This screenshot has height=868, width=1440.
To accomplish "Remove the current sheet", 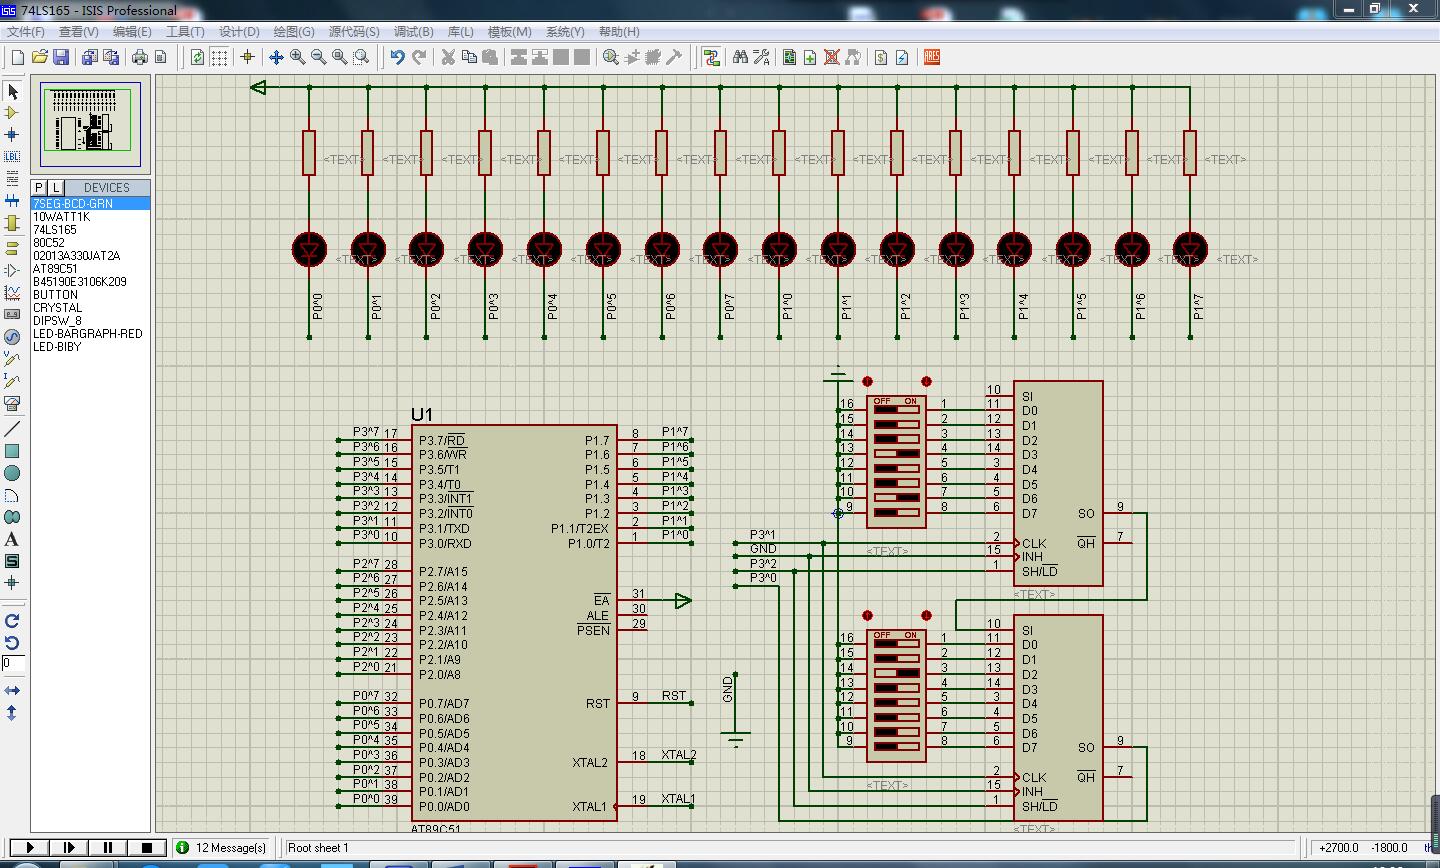I will [831, 57].
